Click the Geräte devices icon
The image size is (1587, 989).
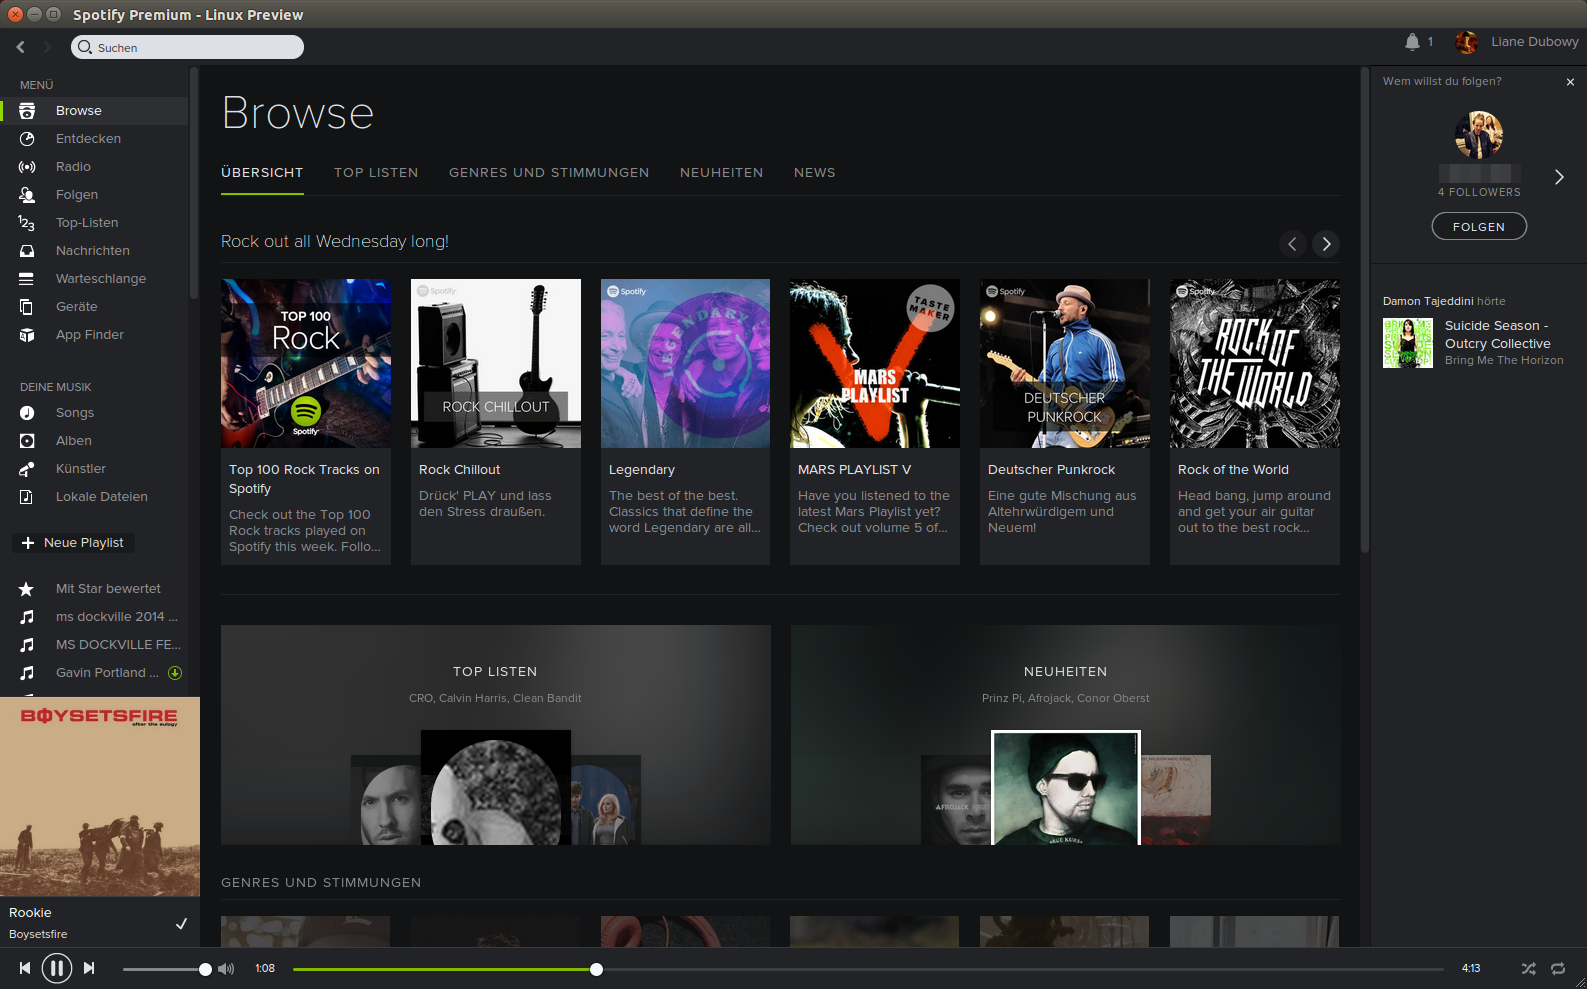point(27,307)
